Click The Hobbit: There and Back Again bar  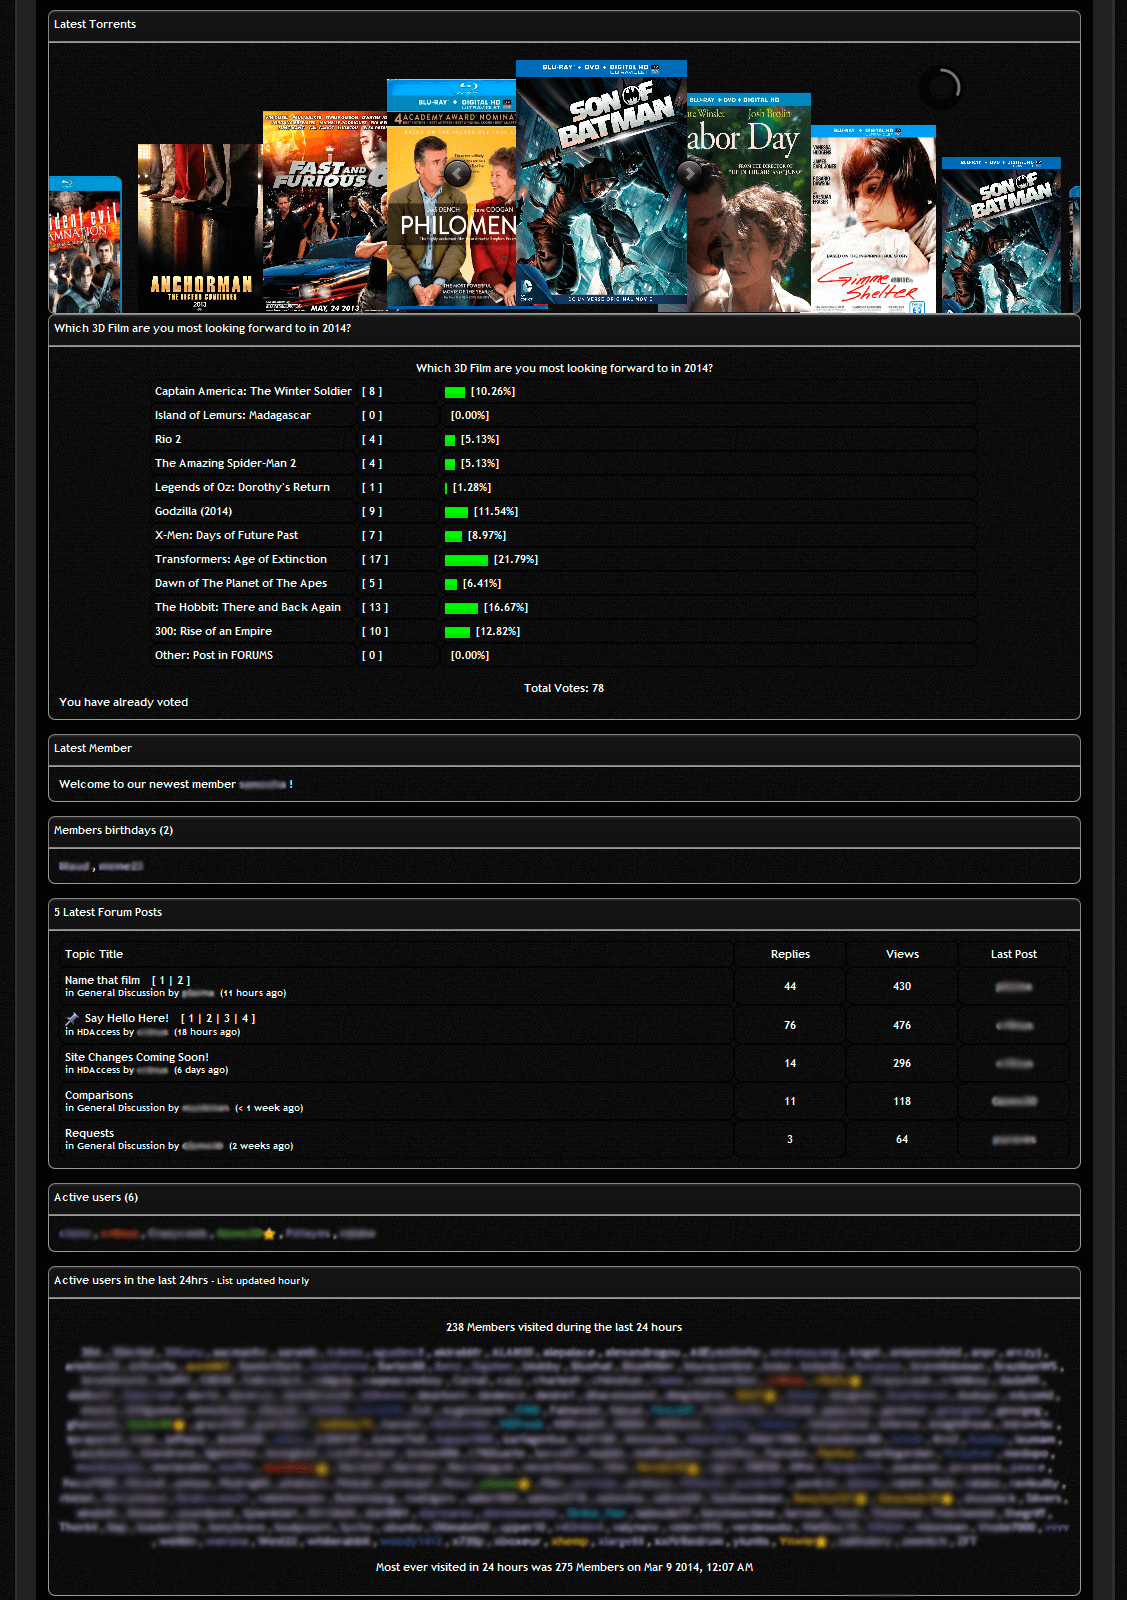point(461,608)
